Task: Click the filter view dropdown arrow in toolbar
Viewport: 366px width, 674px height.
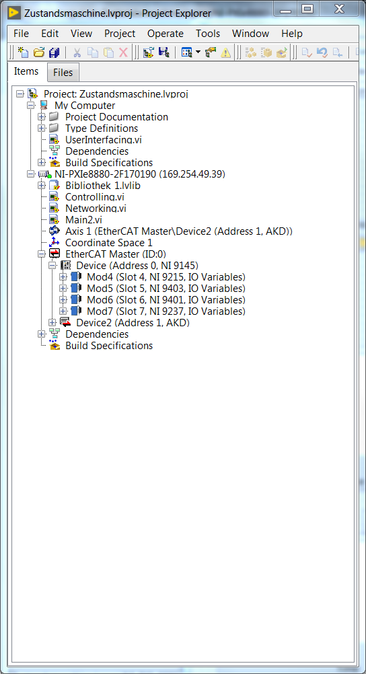Action: 198,52
